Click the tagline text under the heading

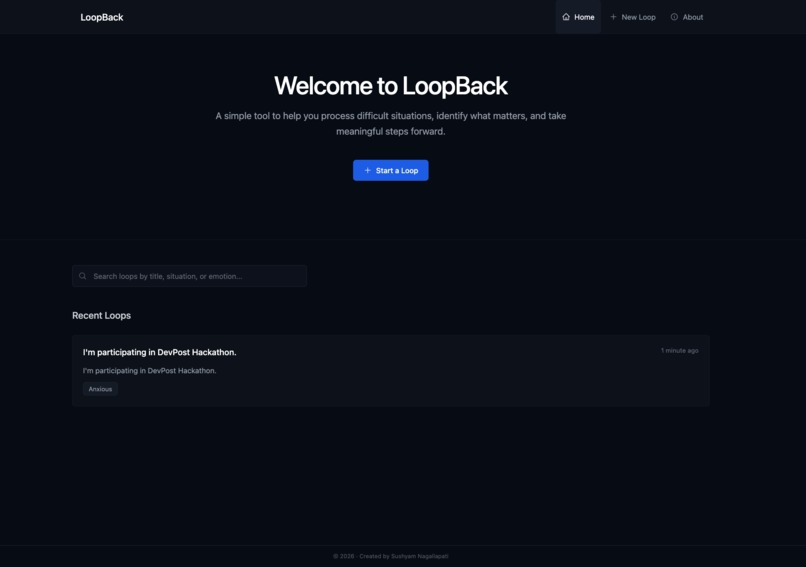tap(391, 123)
